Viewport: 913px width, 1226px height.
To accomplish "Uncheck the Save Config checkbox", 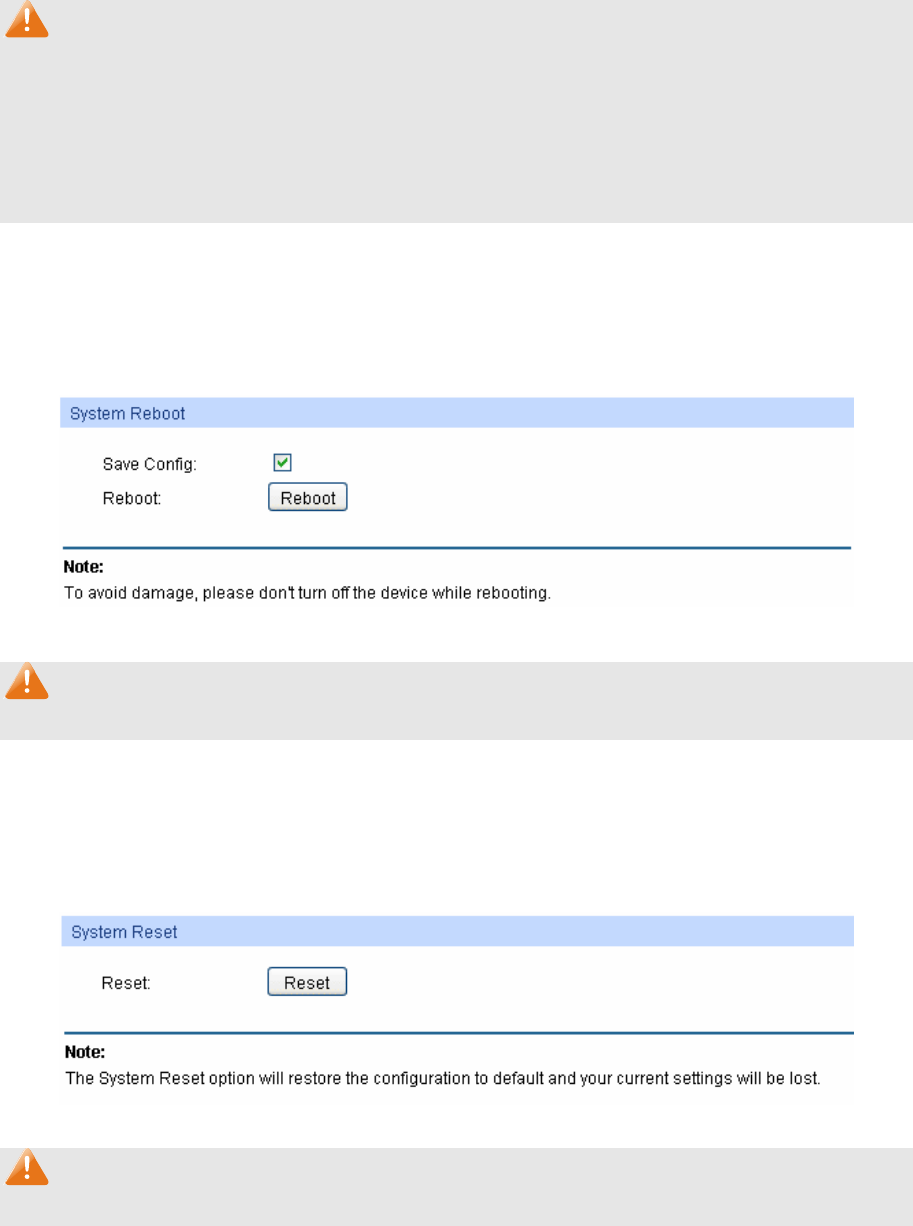I will point(283,462).
